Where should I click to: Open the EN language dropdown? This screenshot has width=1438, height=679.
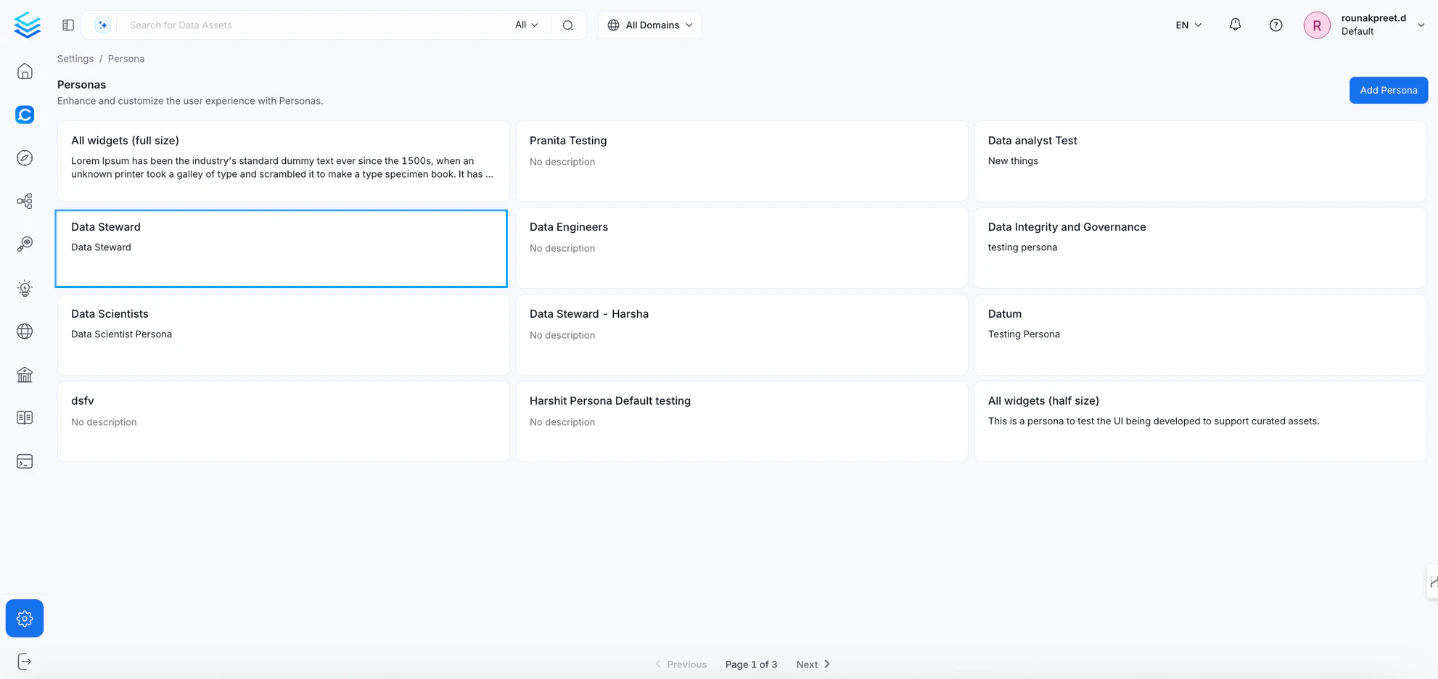pyautogui.click(x=1189, y=25)
